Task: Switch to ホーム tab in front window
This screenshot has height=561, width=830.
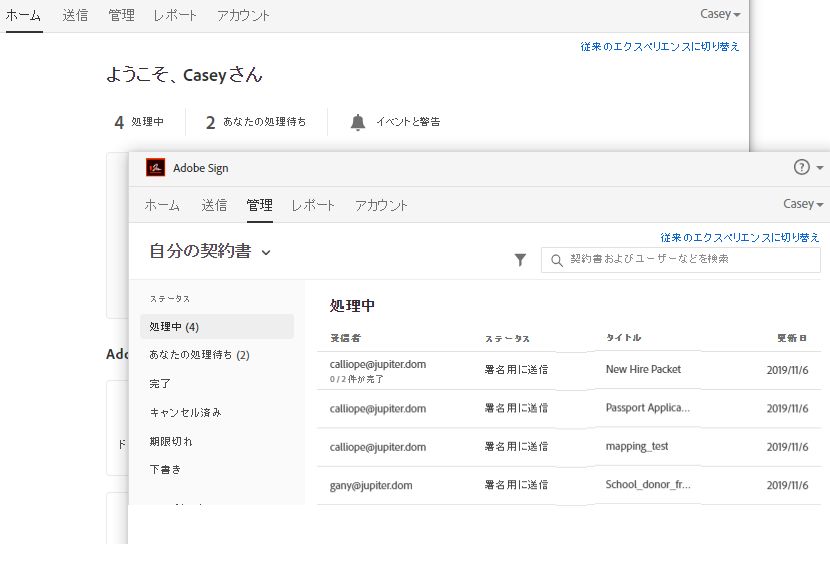Action: [162, 205]
